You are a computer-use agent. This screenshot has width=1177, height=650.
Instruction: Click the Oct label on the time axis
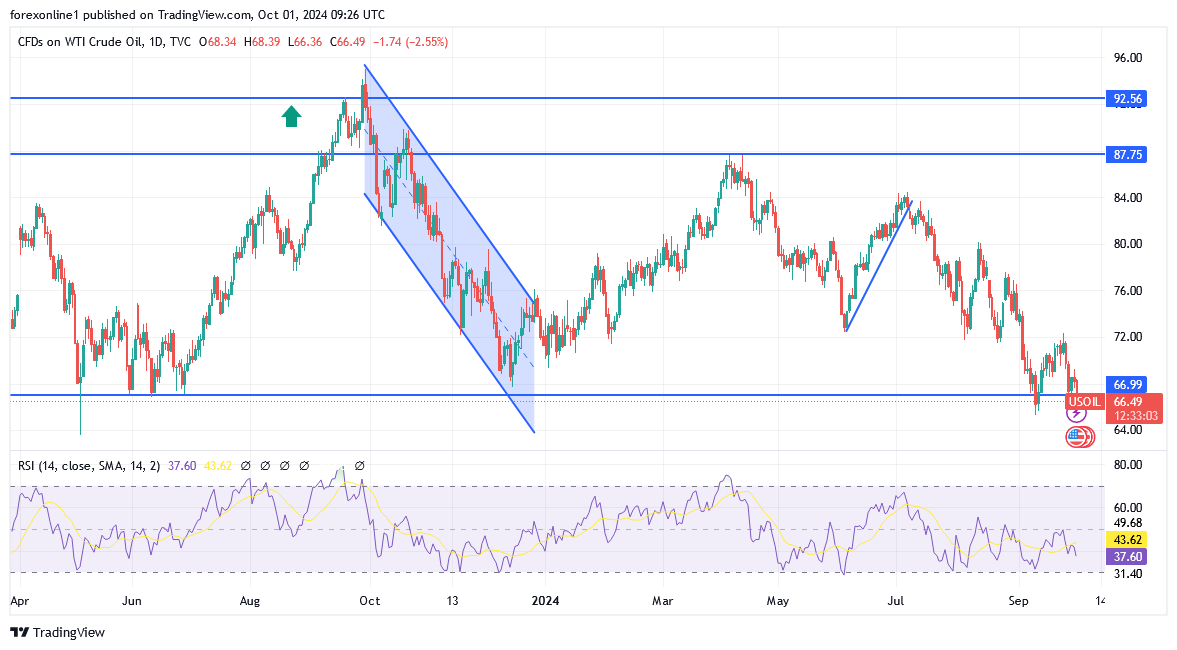pos(370,601)
